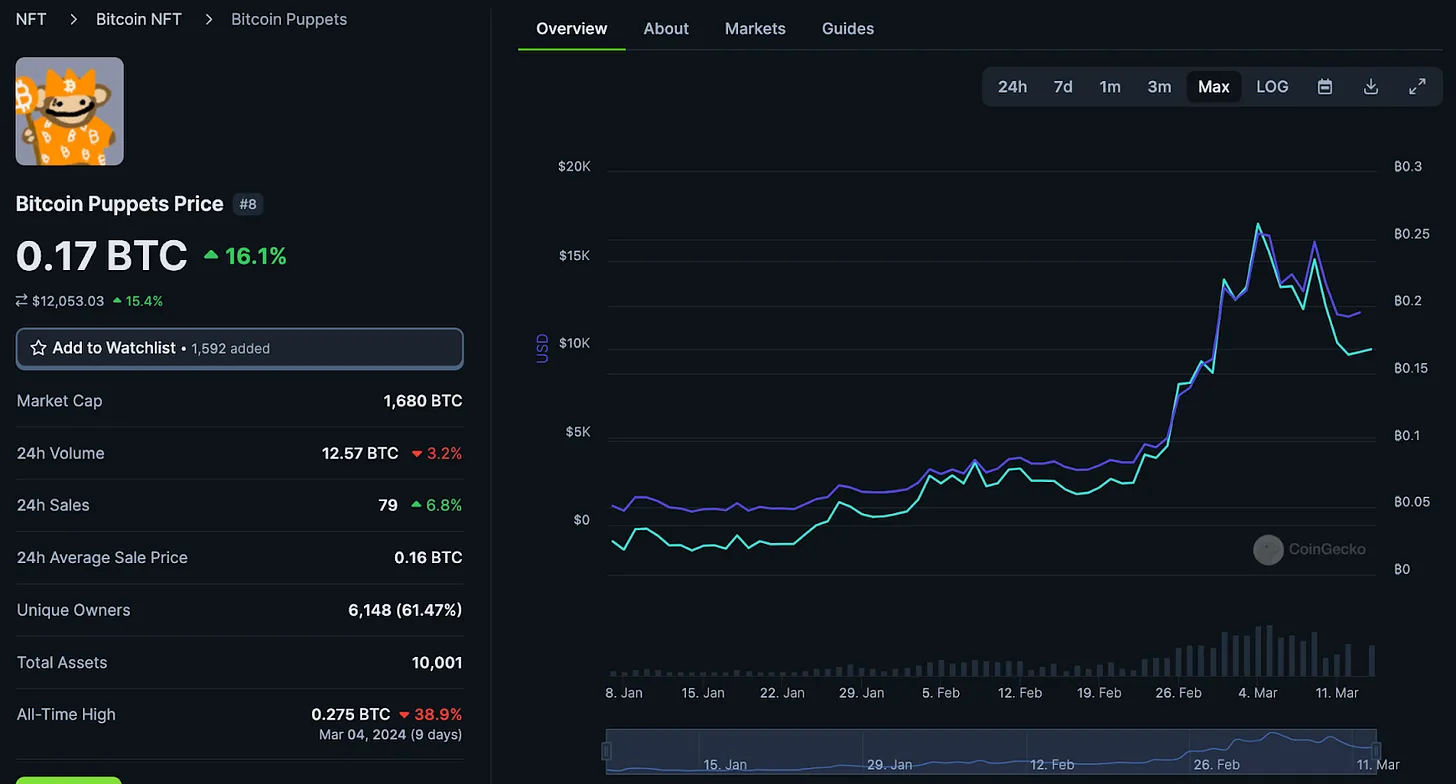Click the star icon in Add to Watchlist
Viewport: 1456px width, 784px height.
(x=38, y=348)
